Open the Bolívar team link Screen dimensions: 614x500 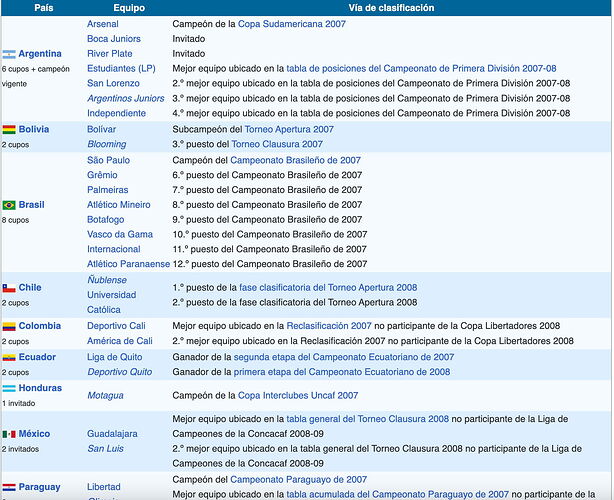point(101,129)
